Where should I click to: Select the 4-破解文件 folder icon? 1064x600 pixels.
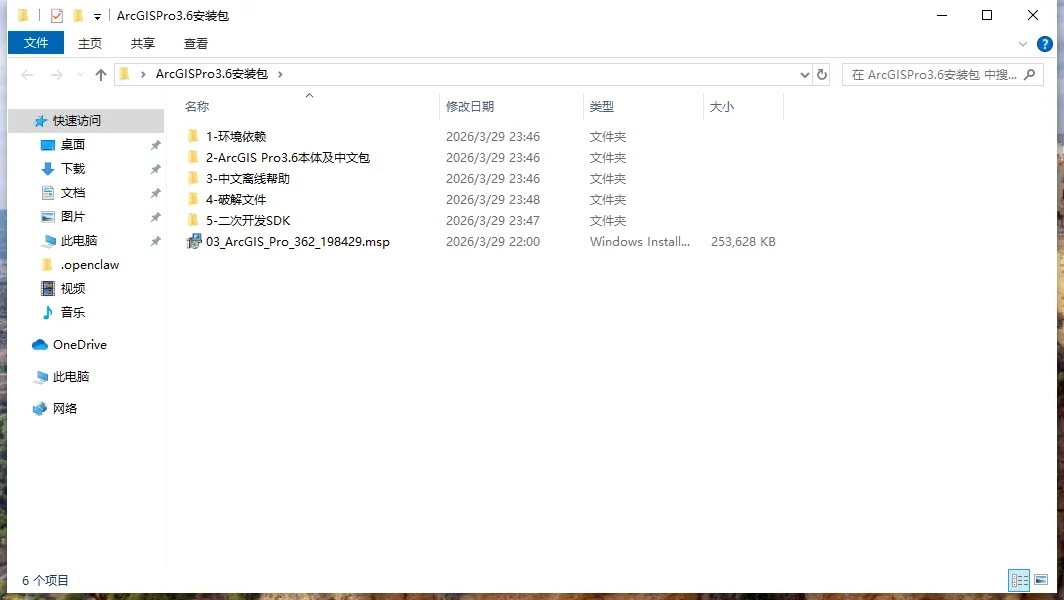coord(193,200)
